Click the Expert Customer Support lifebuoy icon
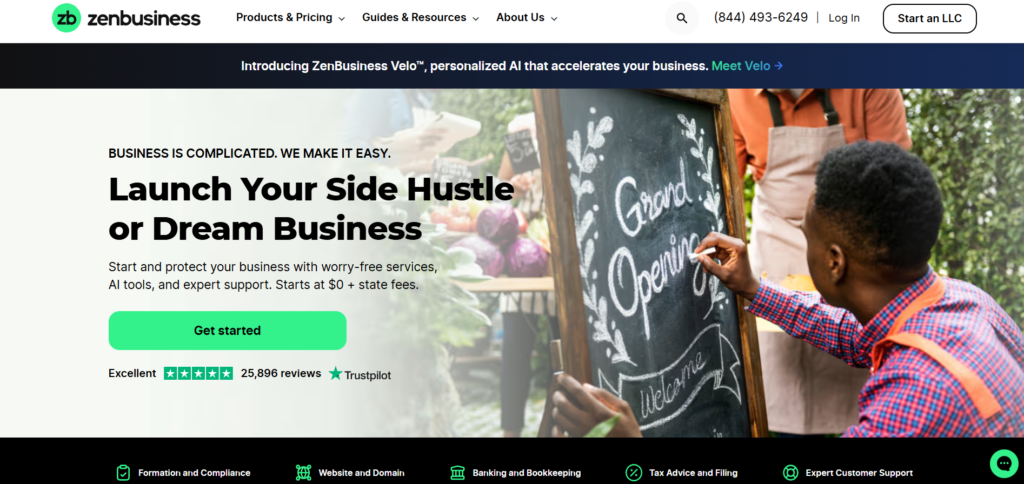Image resolution: width=1024 pixels, height=484 pixels. tap(790, 472)
